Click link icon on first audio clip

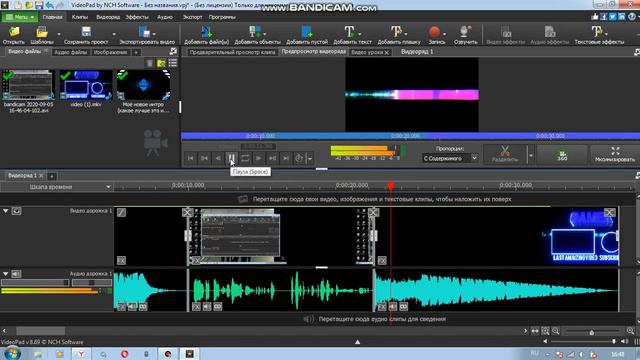click(x=143, y=306)
